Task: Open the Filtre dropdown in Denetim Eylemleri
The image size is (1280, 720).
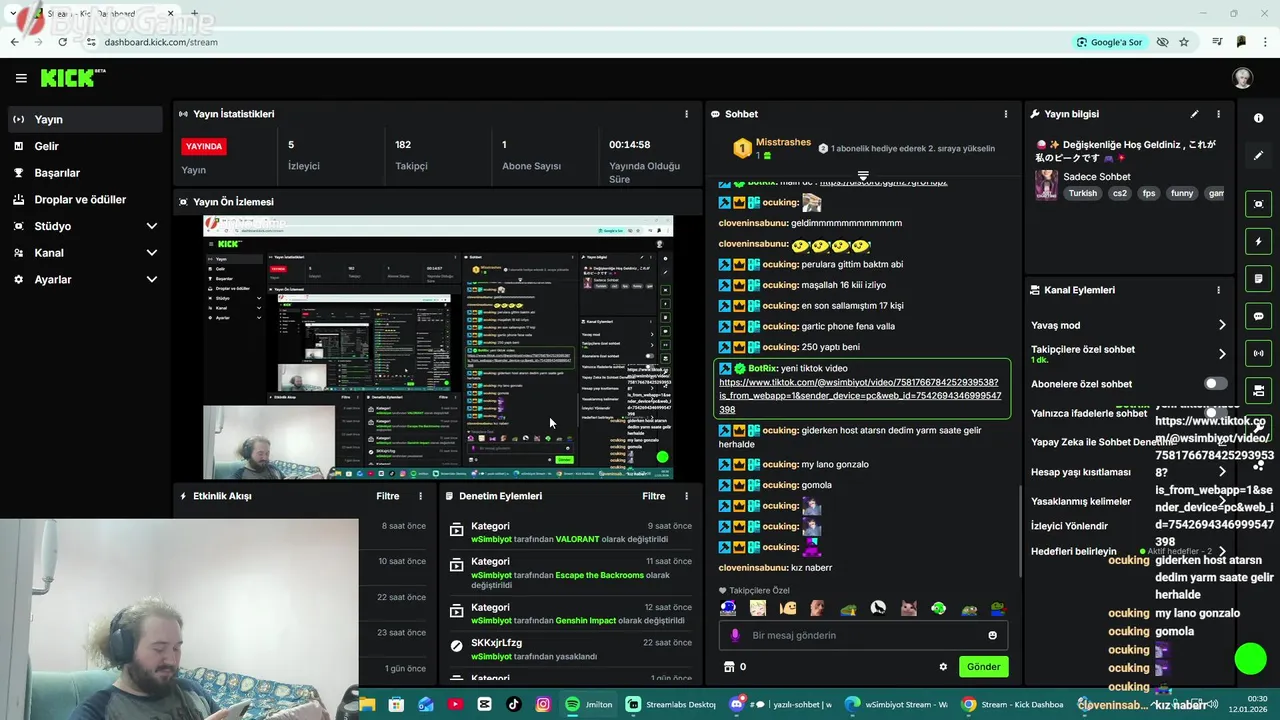Action: (653, 496)
